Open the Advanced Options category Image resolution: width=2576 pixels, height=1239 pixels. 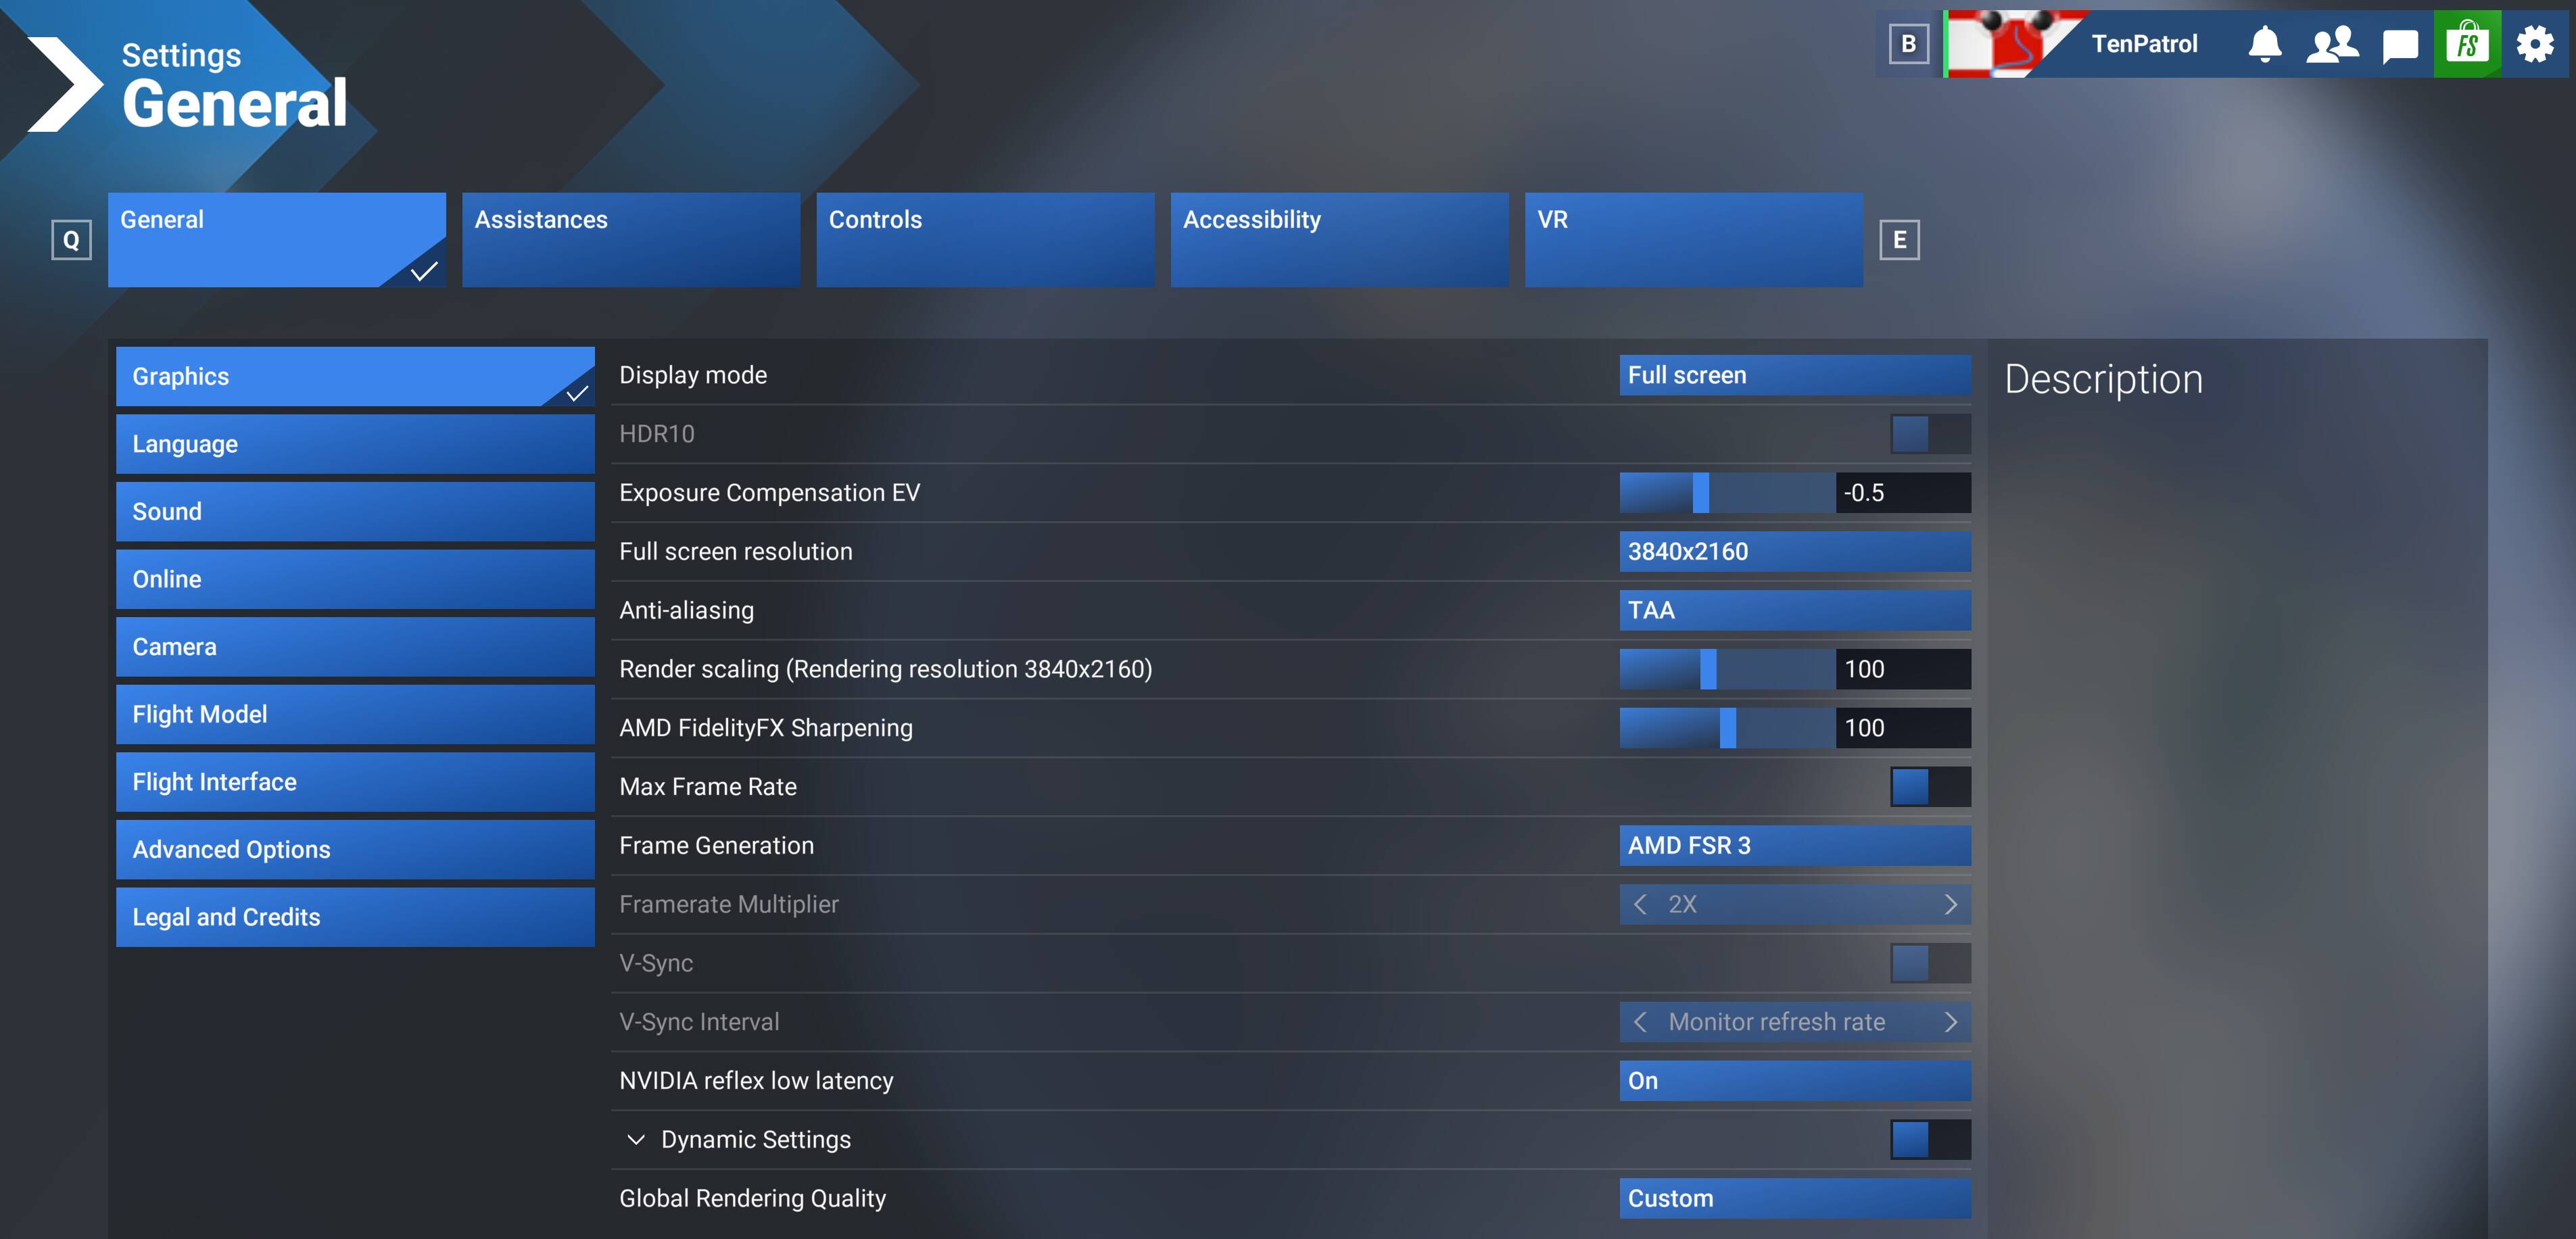(355, 850)
